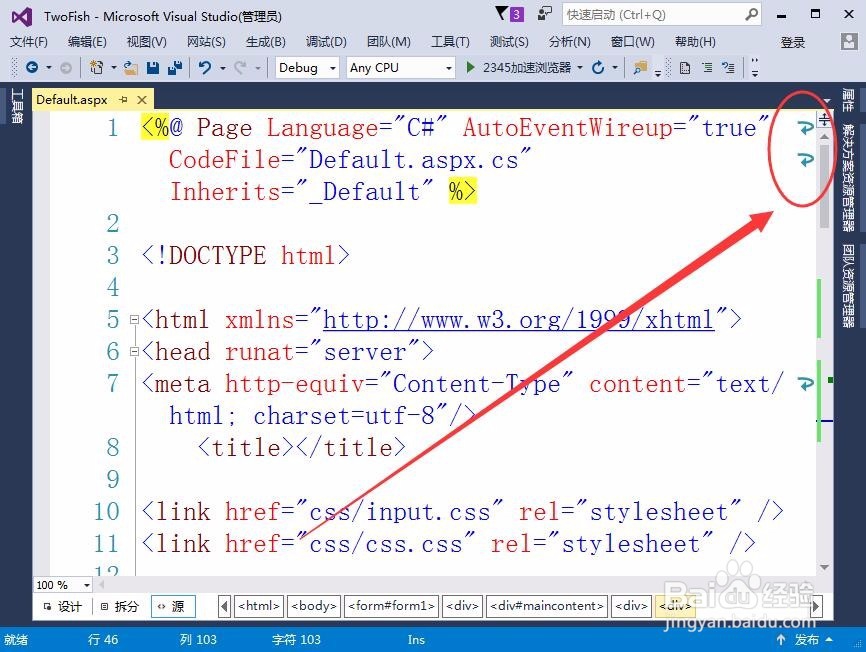Click the Visual Studio logo icon
This screenshot has width=866, height=652.
click(x=22, y=17)
